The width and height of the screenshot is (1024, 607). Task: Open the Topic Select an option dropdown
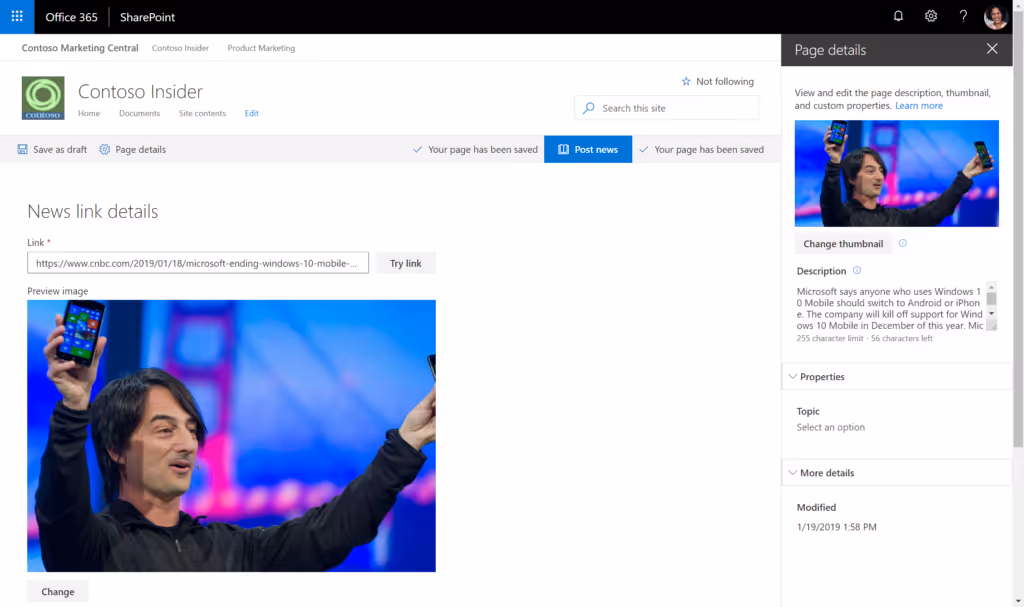tap(830, 427)
